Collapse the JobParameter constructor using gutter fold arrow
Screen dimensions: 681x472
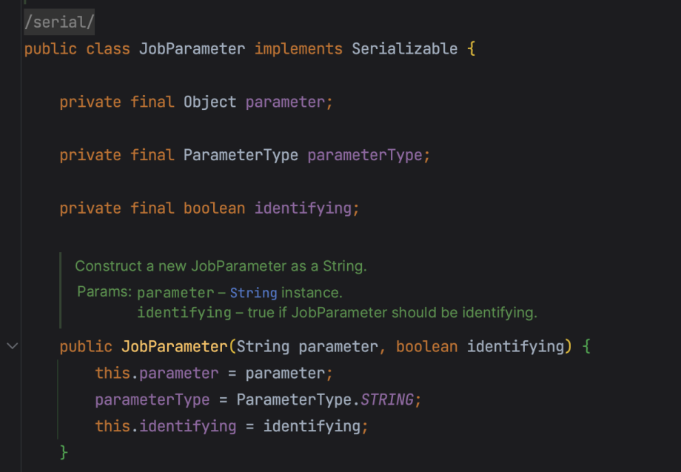pos(12,346)
